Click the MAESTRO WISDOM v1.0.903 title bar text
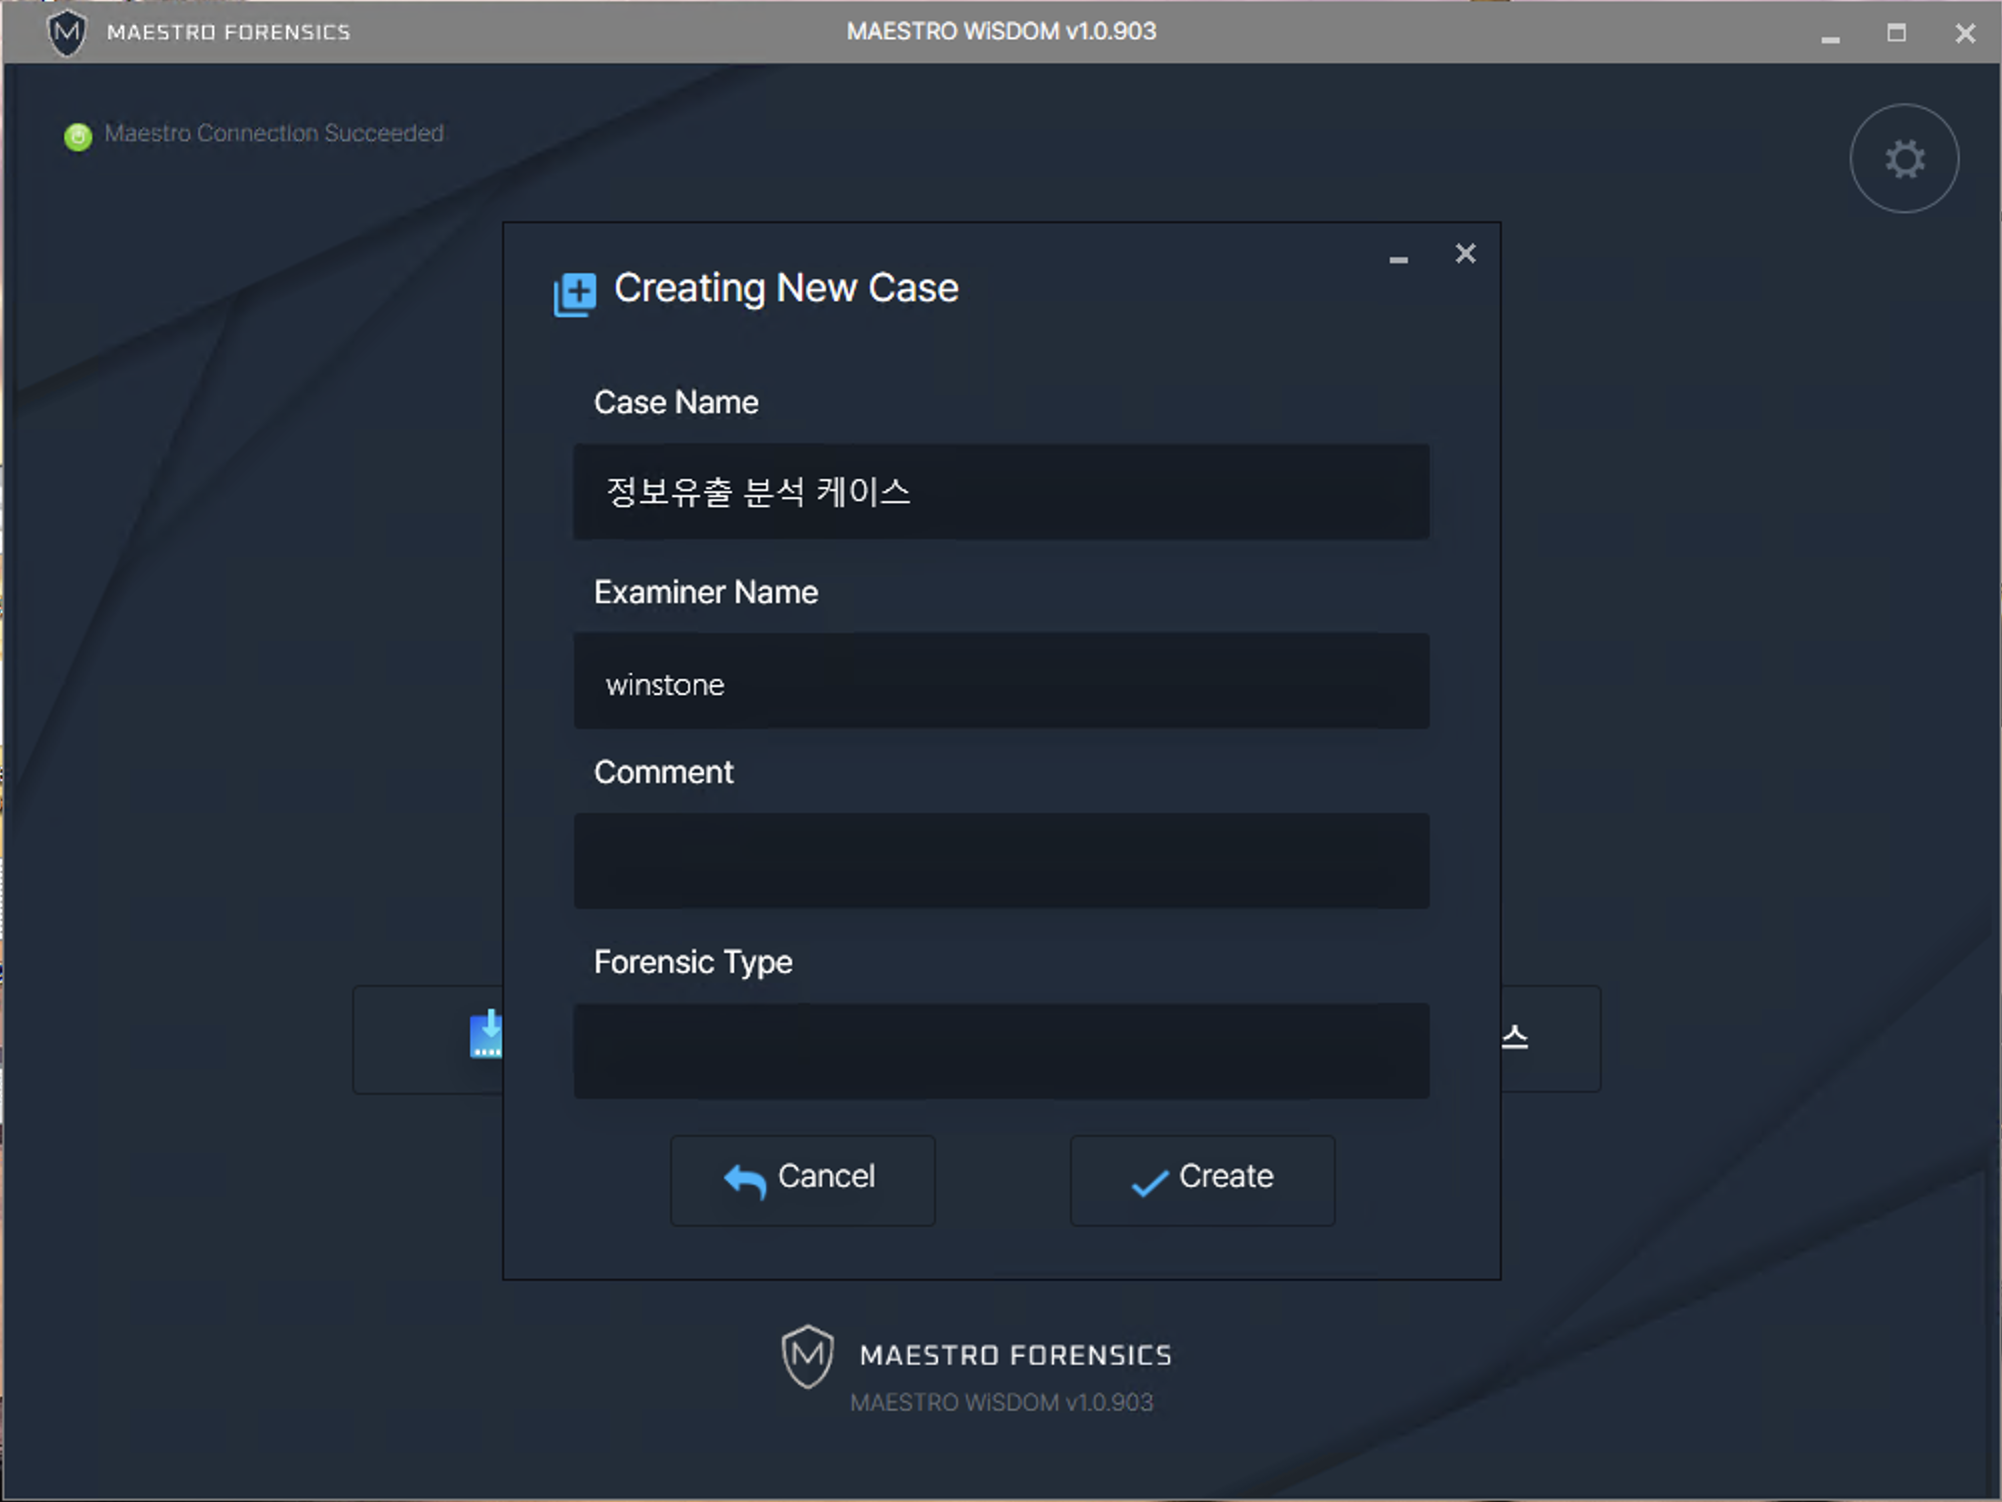Screen dimensions: 2002x1502 pyautogui.click(x=1001, y=32)
